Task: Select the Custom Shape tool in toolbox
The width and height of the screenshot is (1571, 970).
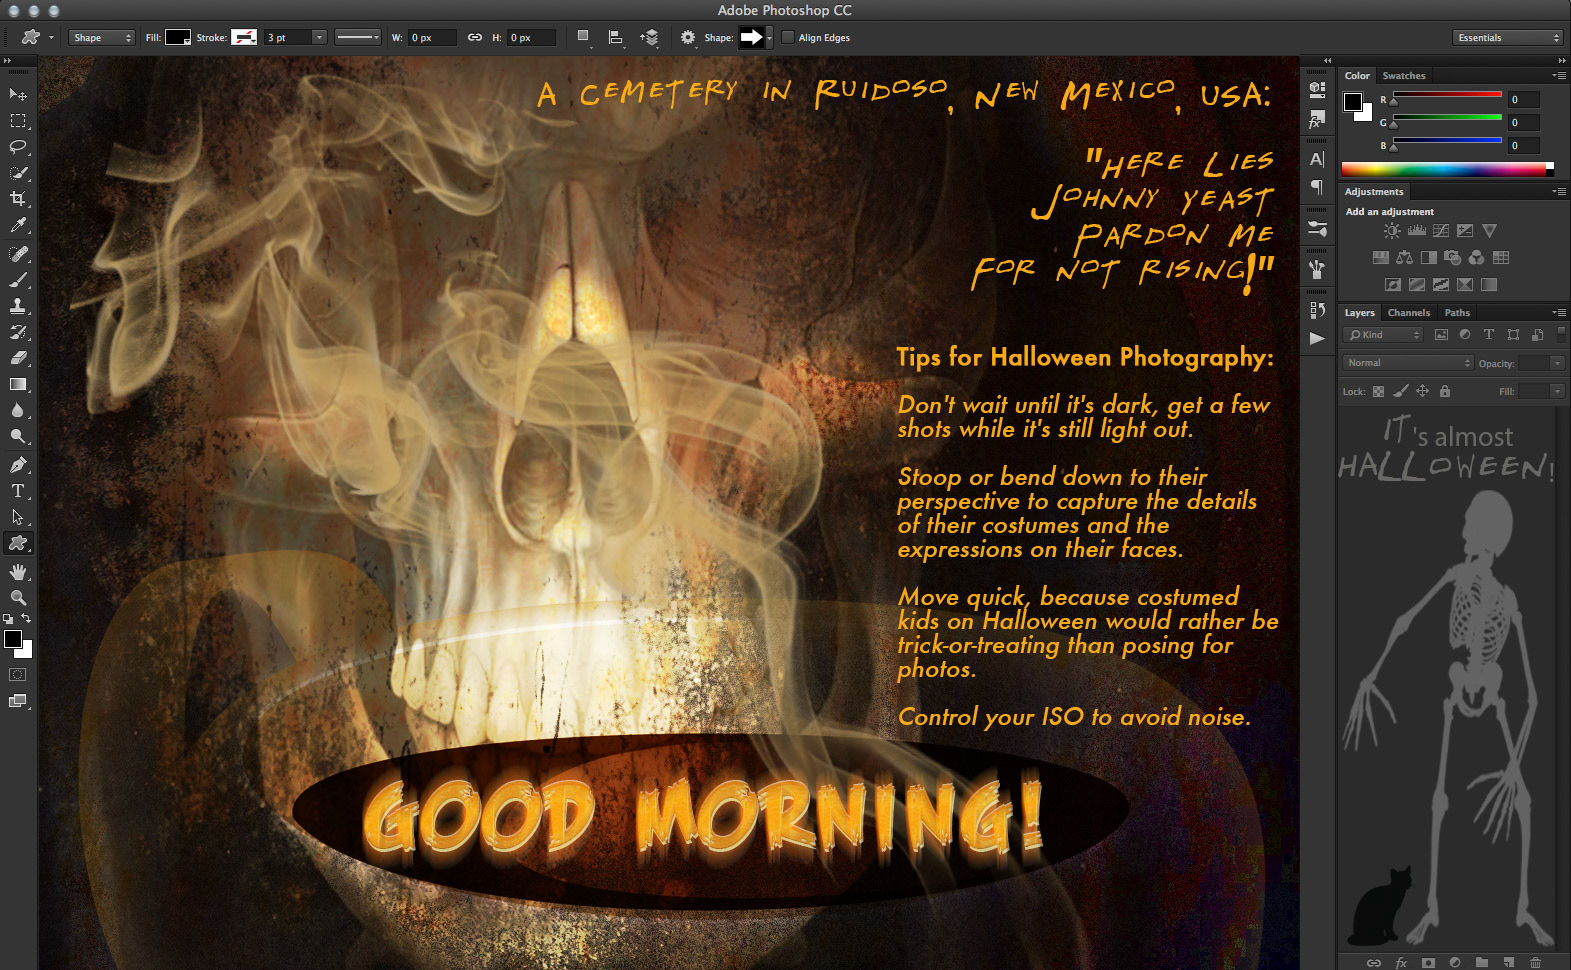Action: pyautogui.click(x=18, y=543)
